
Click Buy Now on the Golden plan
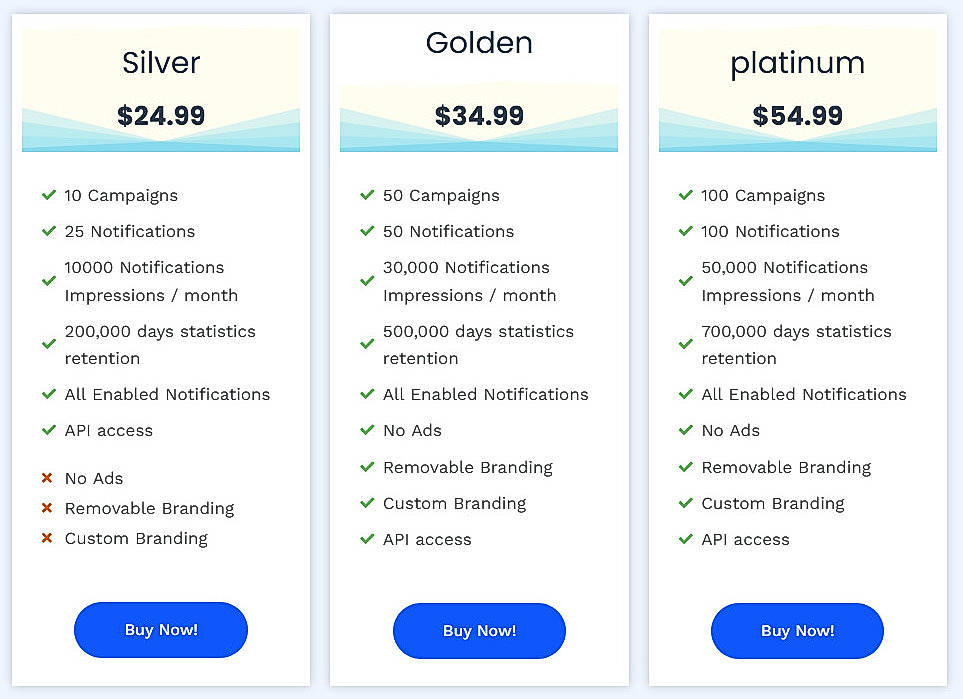(478, 631)
